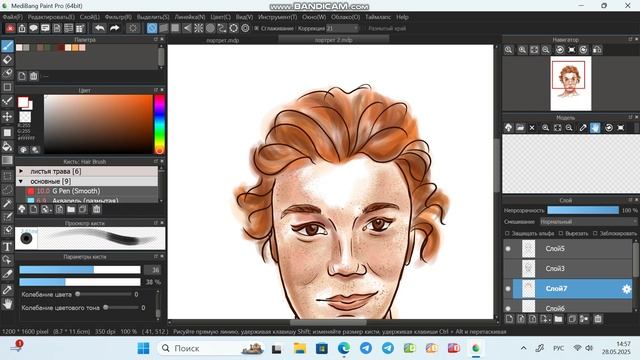Show hidden tray icons chevron in taskbar
The image size is (640, 360).
[524, 348]
